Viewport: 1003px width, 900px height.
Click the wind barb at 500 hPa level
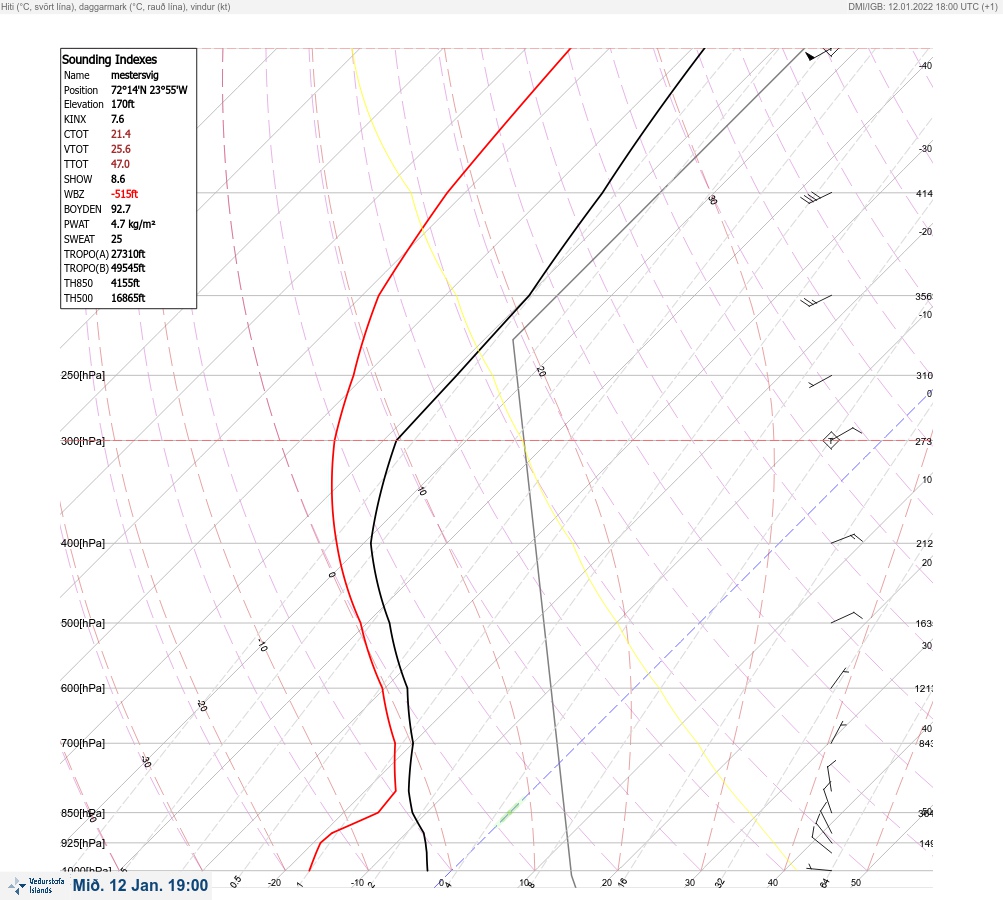coord(846,617)
